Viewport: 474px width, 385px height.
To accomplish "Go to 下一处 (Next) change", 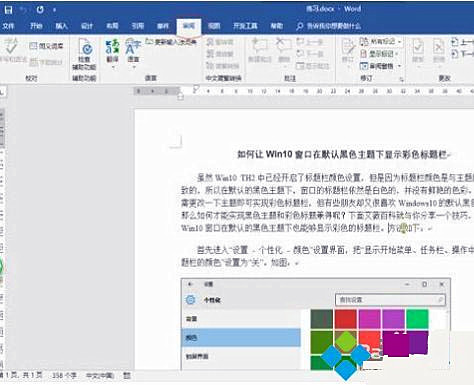I will pos(462,54).
